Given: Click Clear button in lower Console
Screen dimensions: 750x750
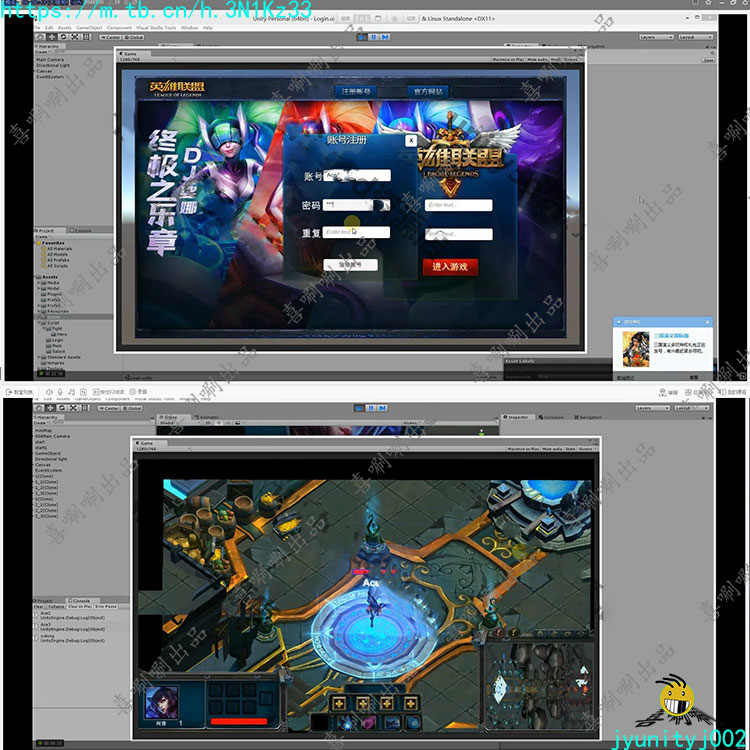Looking at the screenshot, I should pyautogui.click(x=40, y=607).
